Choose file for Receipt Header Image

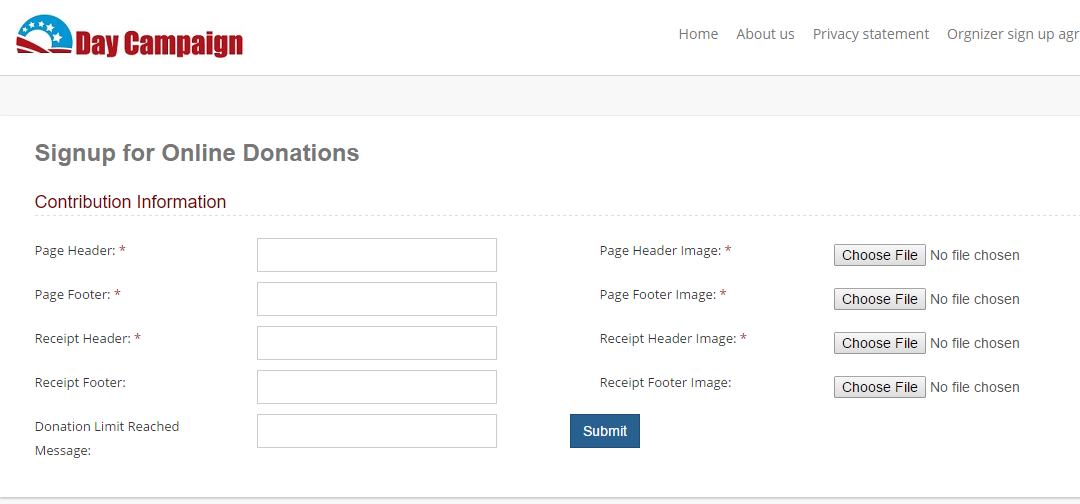880,344
